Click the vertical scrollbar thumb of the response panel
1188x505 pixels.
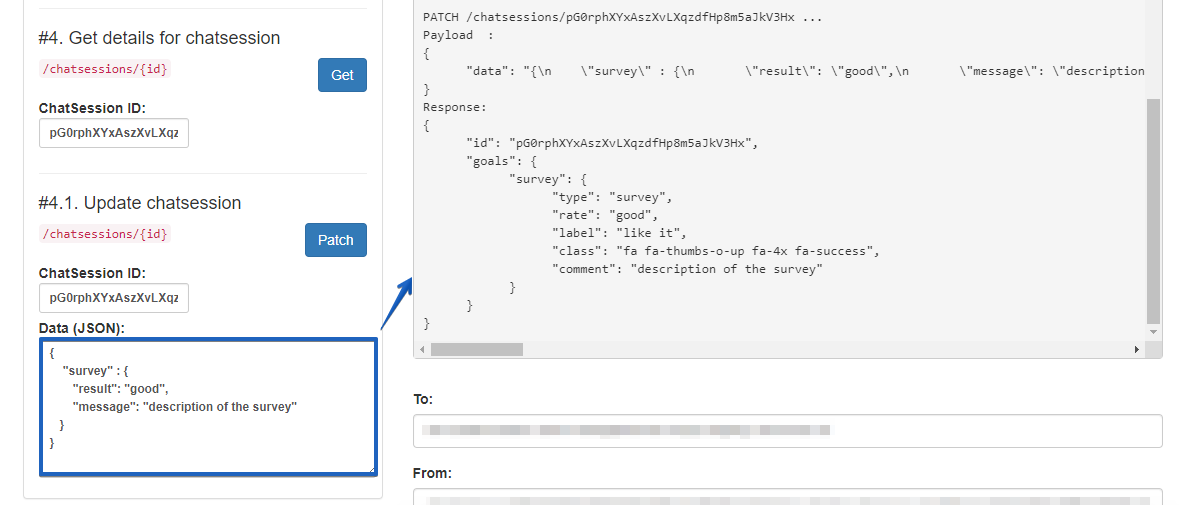pos(1153,210)
